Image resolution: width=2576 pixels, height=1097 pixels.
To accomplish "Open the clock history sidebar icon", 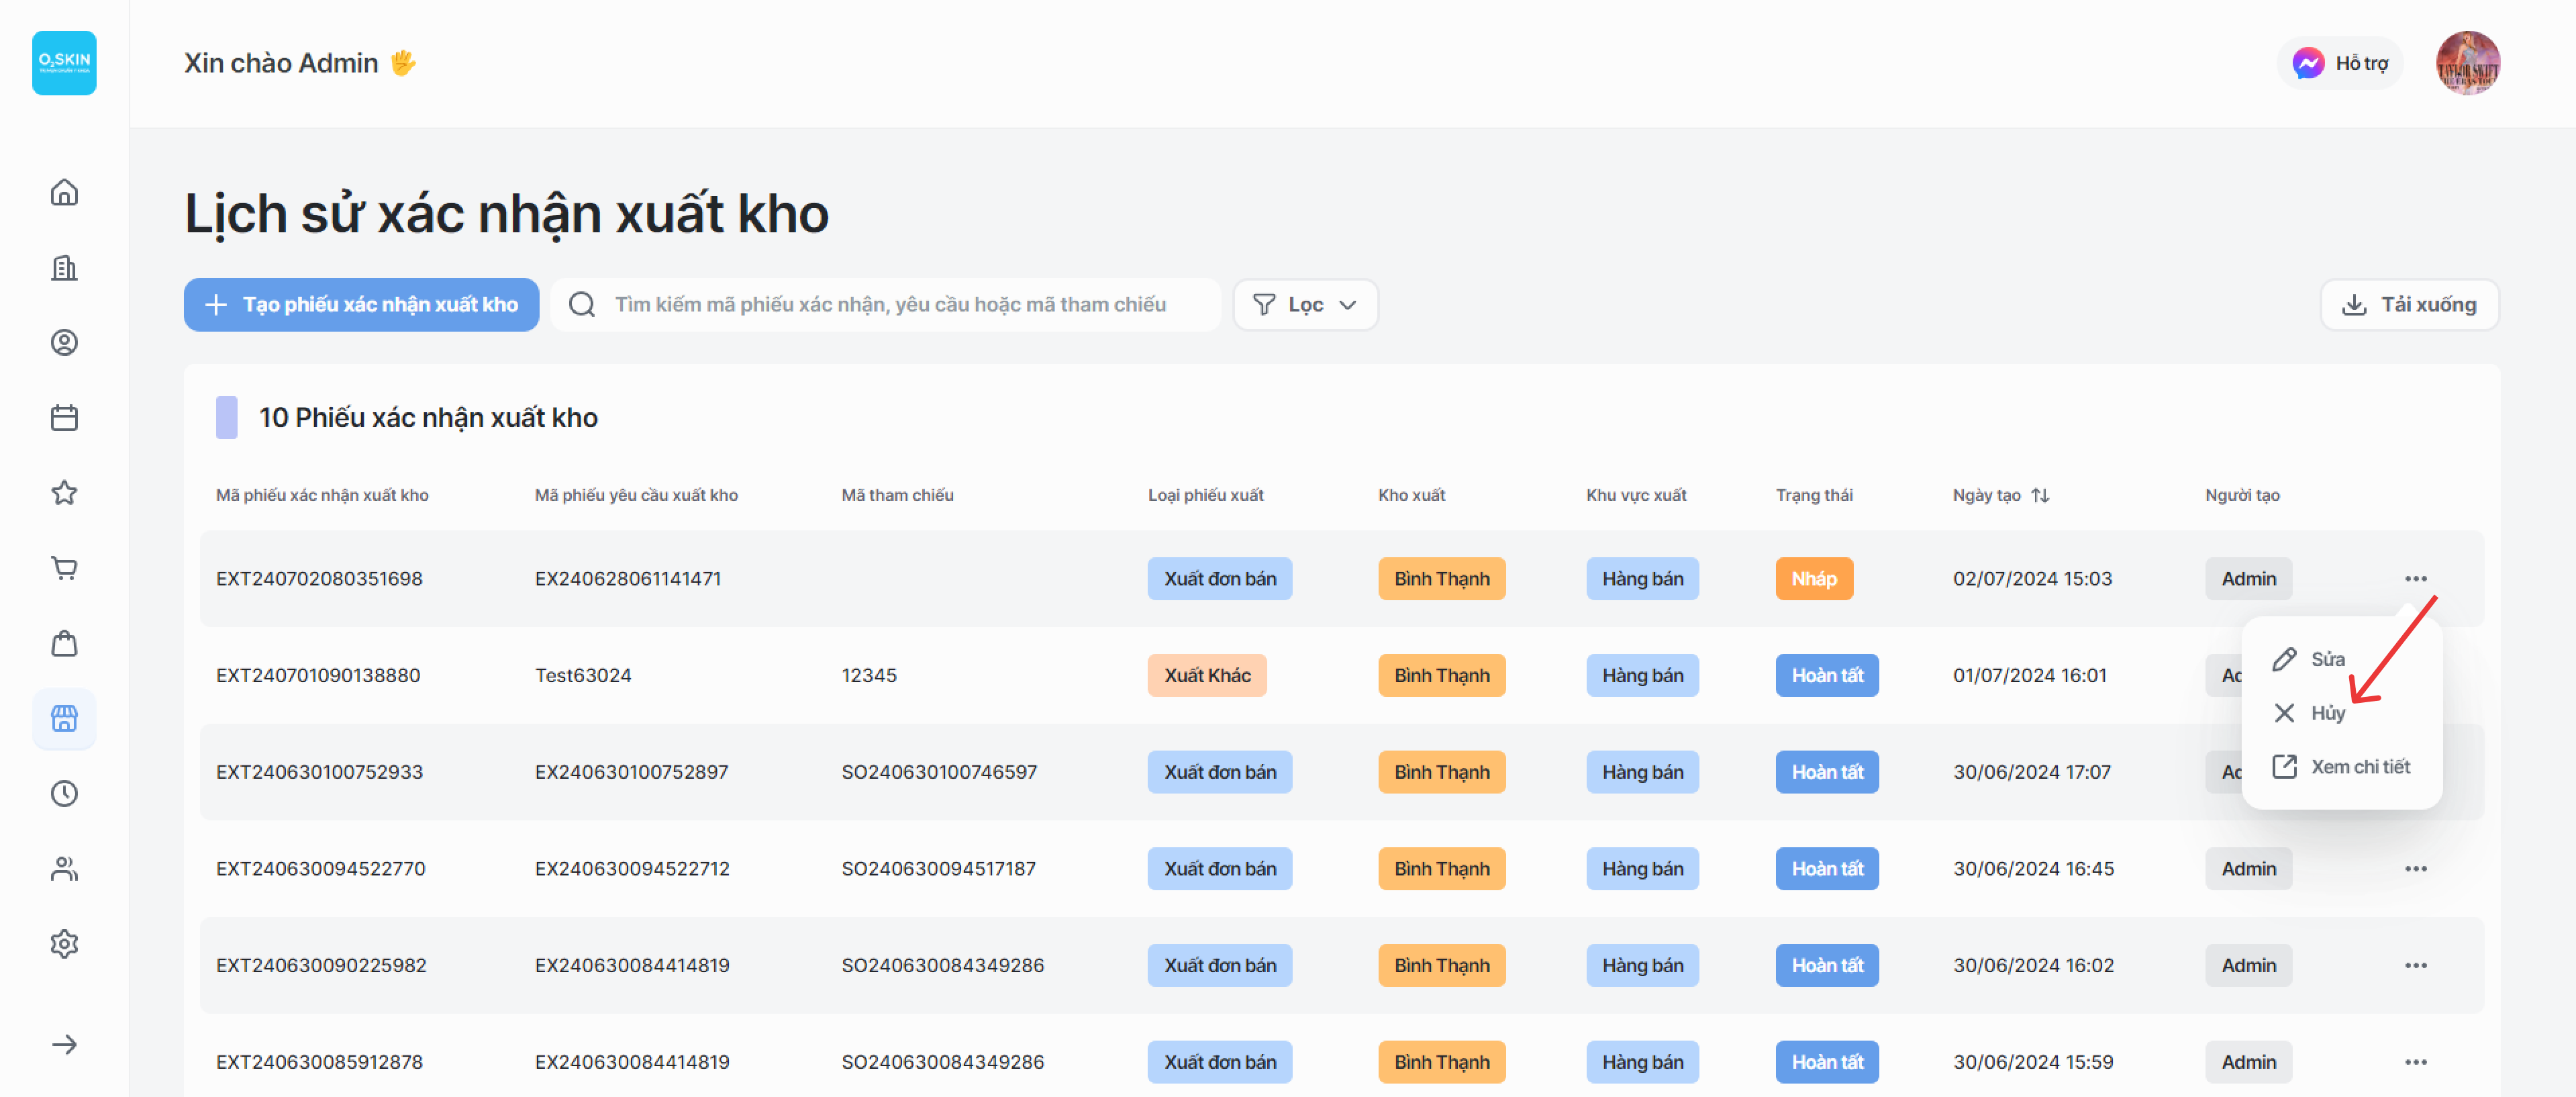I will (x=64, y=794).
